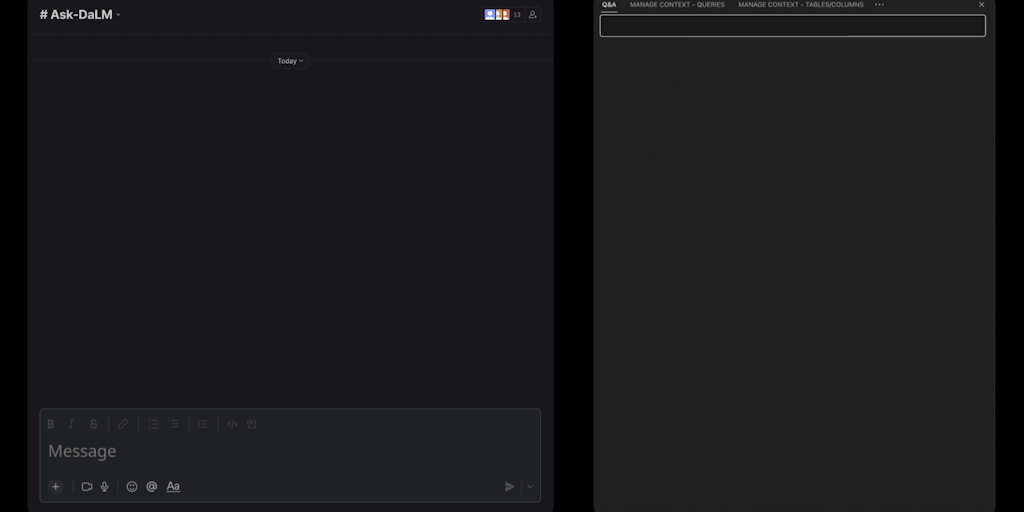Switch to Manage Context - Queries tab
The width and height of the screenshot is (1024, 512).
677,5
